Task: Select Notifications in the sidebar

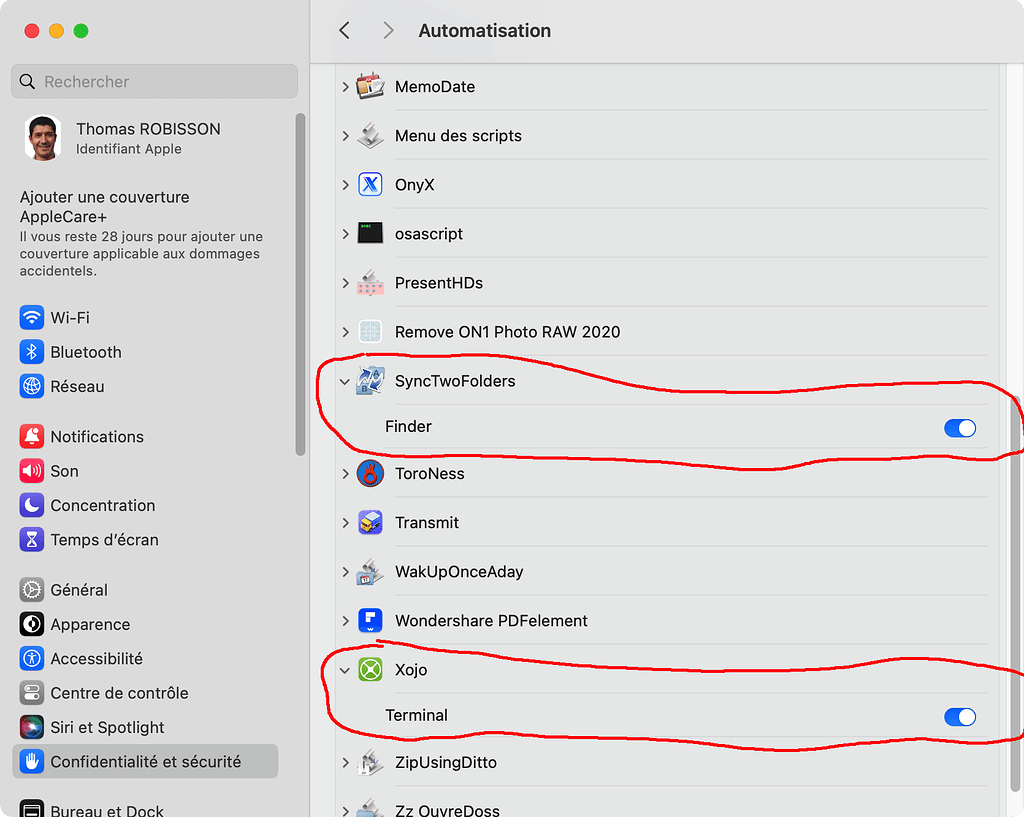Action: point(145,436)
